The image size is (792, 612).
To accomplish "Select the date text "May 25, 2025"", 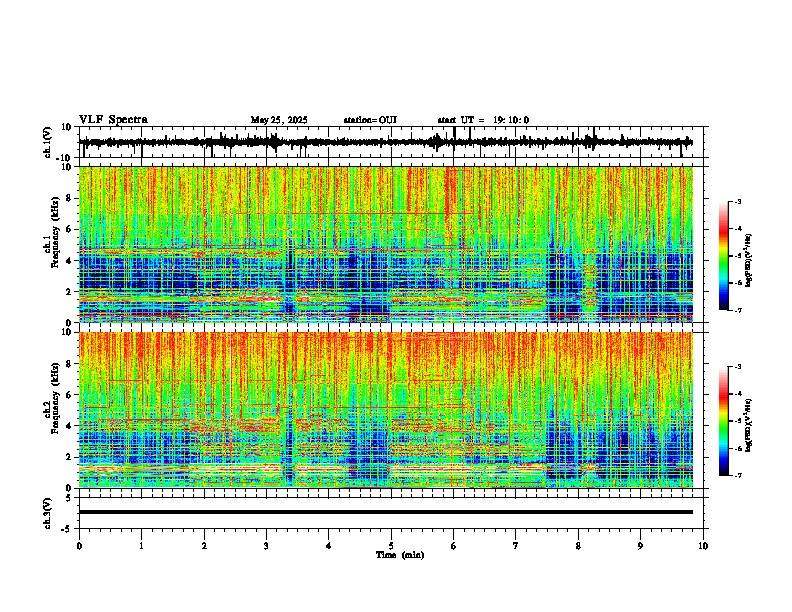I will tap(279, 120).
